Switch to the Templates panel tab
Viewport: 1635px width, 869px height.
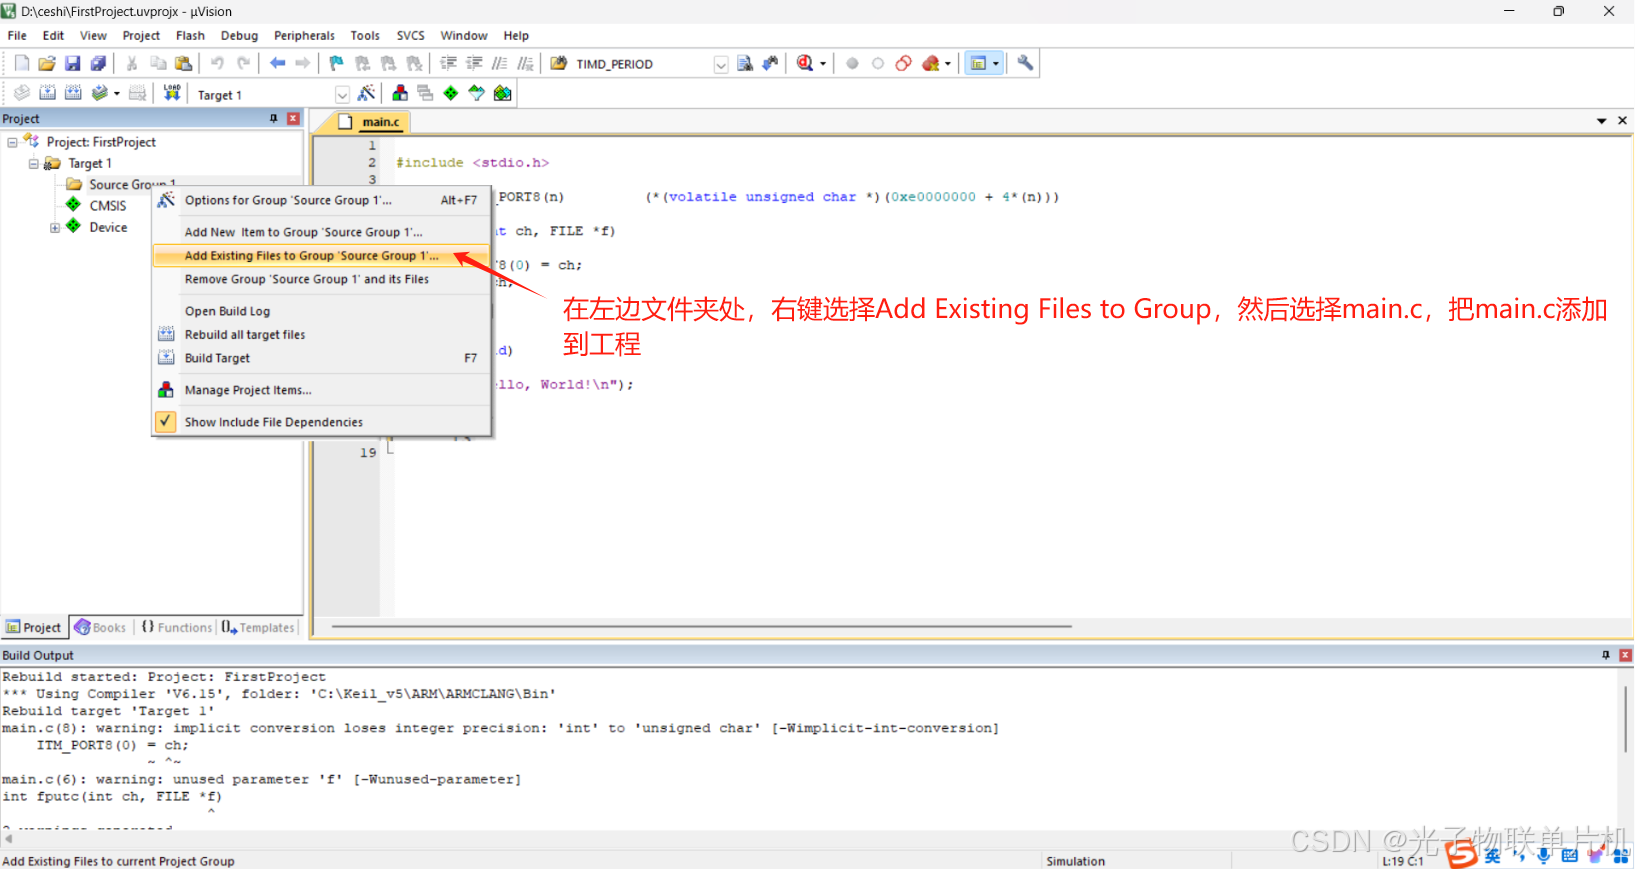coord(258,627)
